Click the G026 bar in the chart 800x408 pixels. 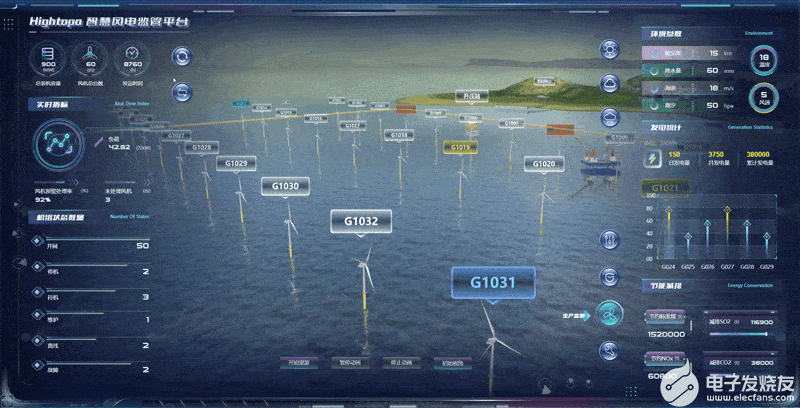708,240
